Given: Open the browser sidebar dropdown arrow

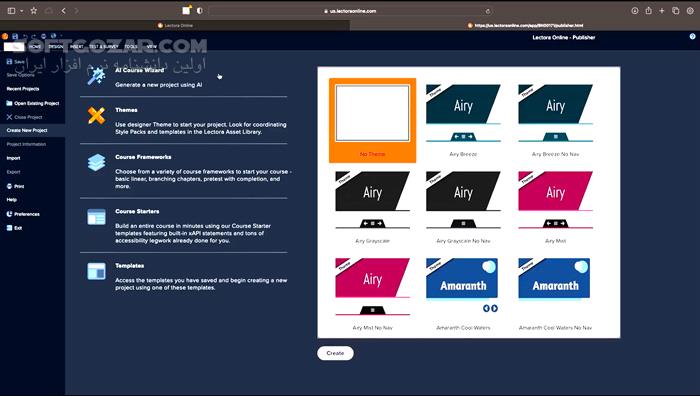Looking at the screenshot, I should point(21,11).
